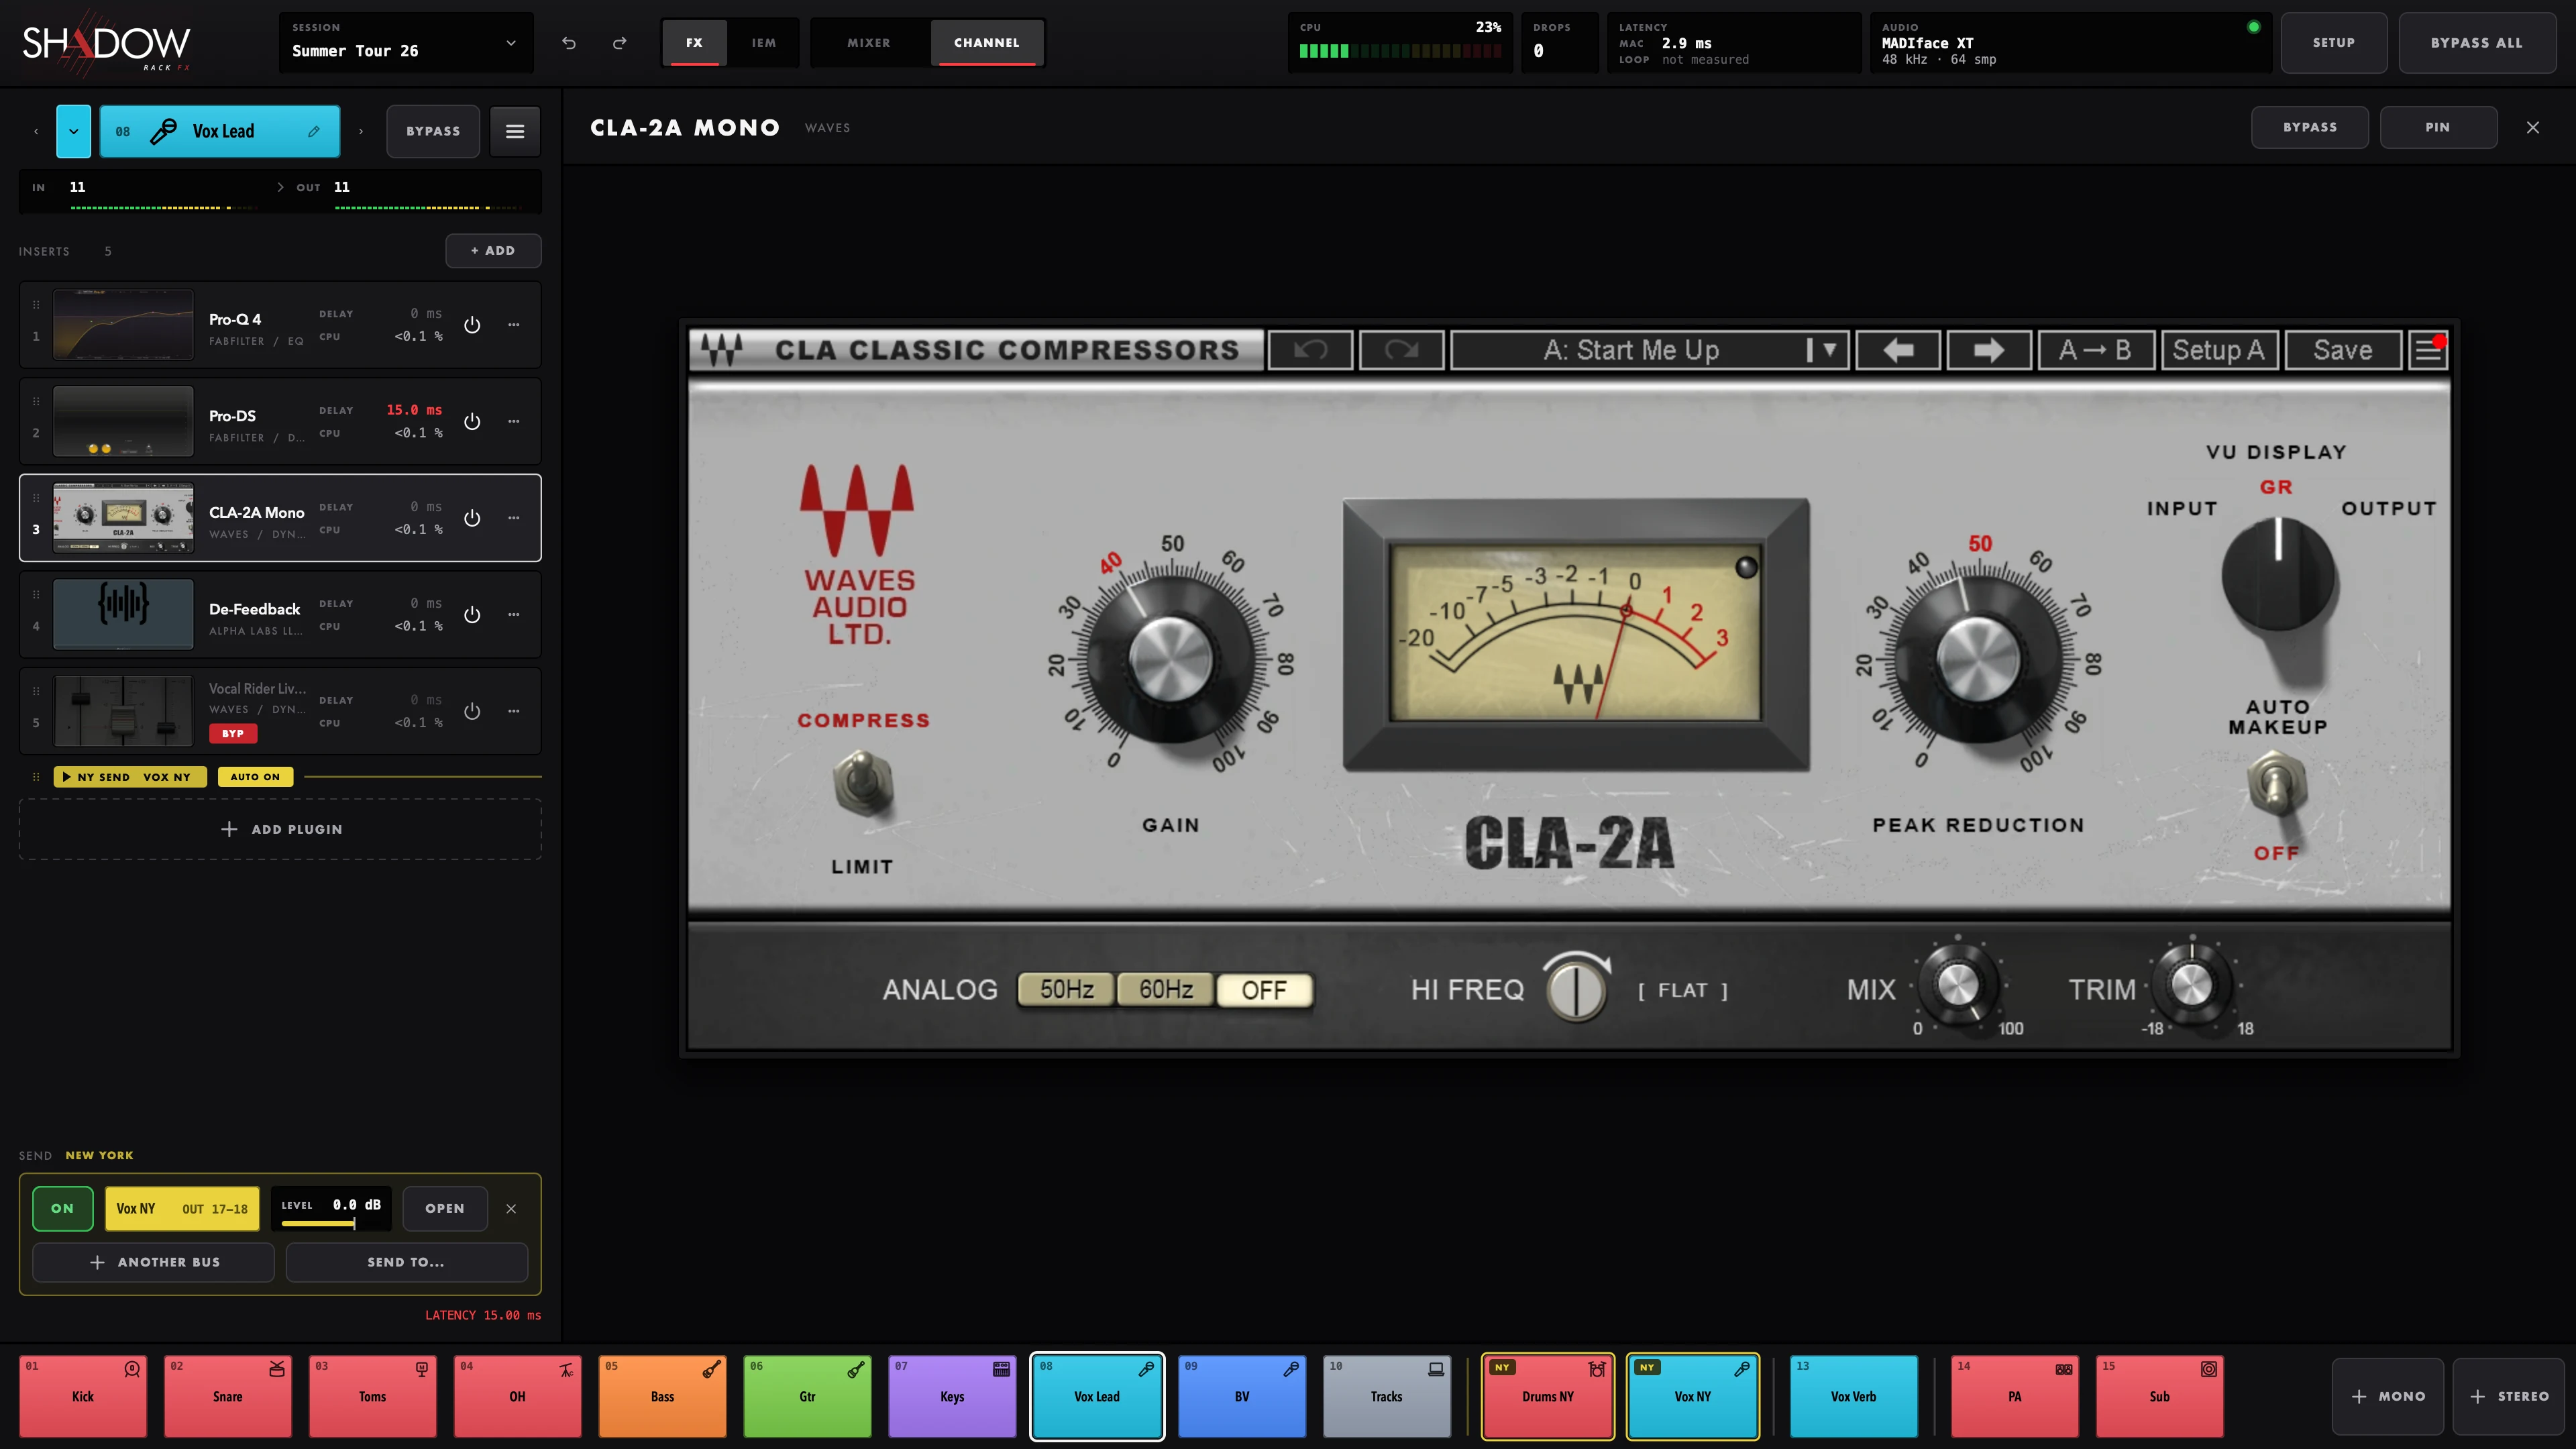Open the Waves plugin menu icon
Image resolution: width=2576 pixels, height=1449 pixels.
point(2427,350)
